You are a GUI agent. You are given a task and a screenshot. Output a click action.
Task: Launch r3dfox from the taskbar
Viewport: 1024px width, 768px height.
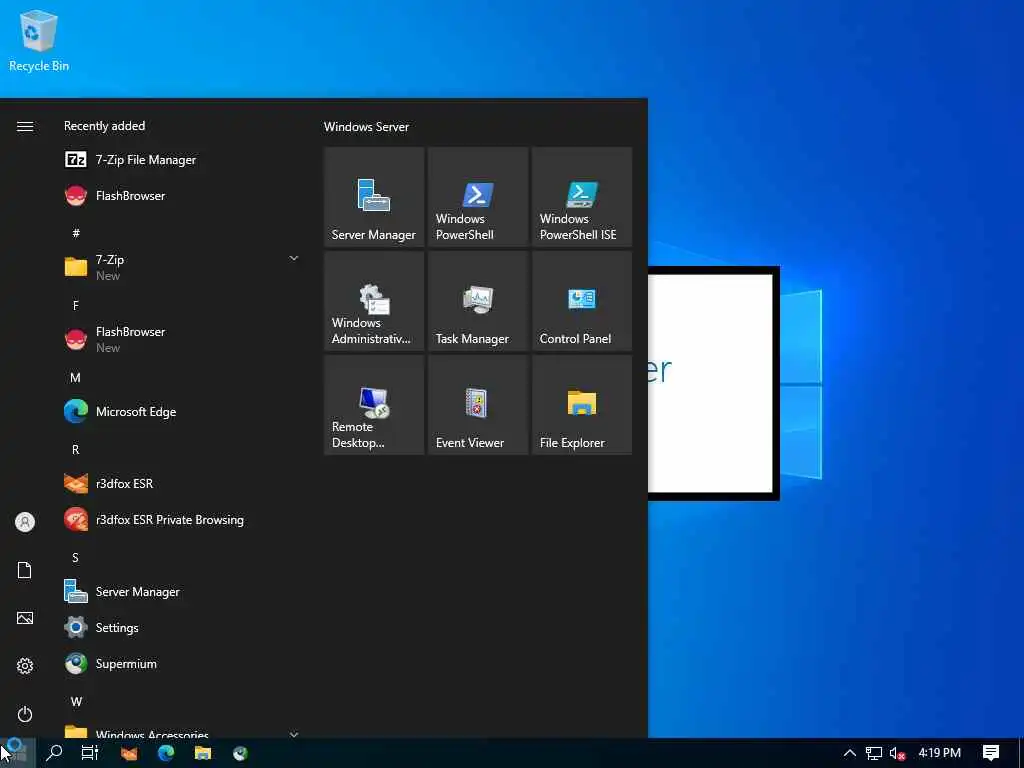[129, 753]
